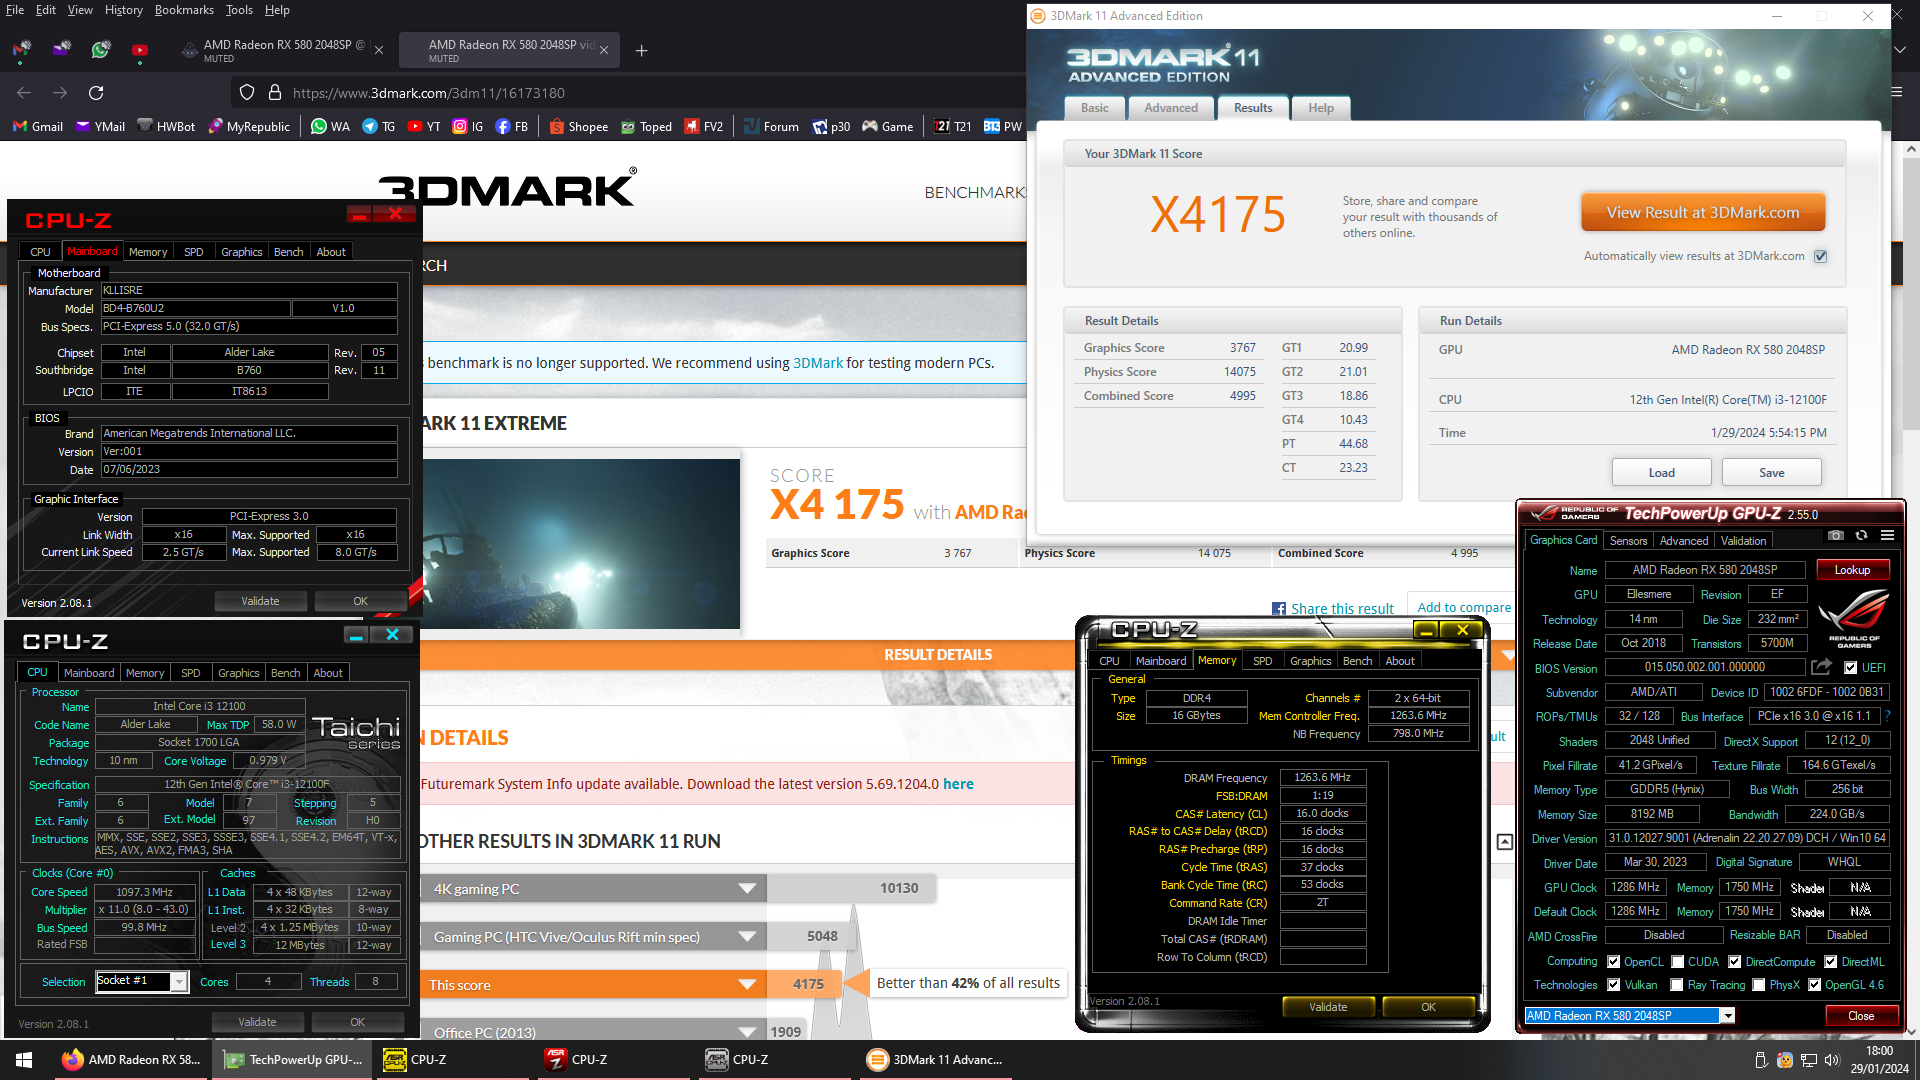
Task: Open the IG Instagram bookmark
Action: tap(468, 127)
